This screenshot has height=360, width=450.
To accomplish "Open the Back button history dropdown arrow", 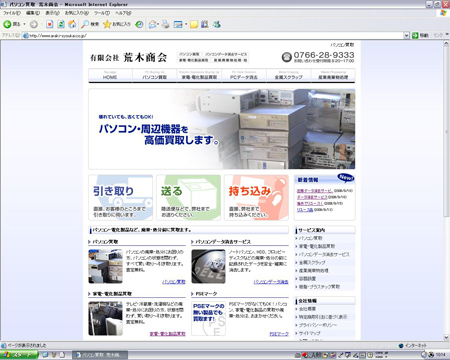I will point(24,24).
